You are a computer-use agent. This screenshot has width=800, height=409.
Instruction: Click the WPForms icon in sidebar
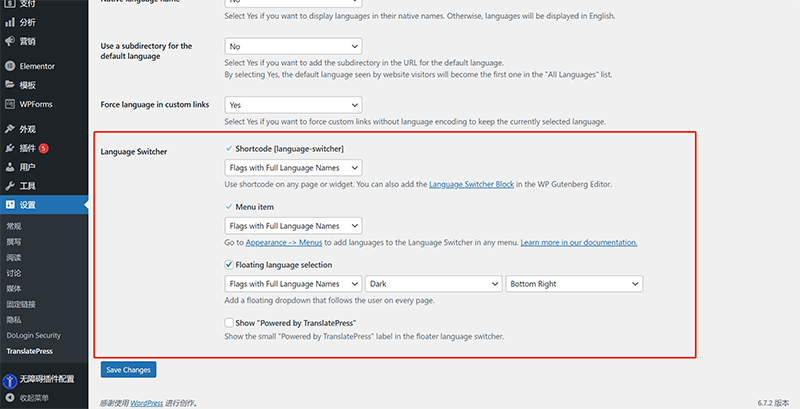click(x=10, y=104)
